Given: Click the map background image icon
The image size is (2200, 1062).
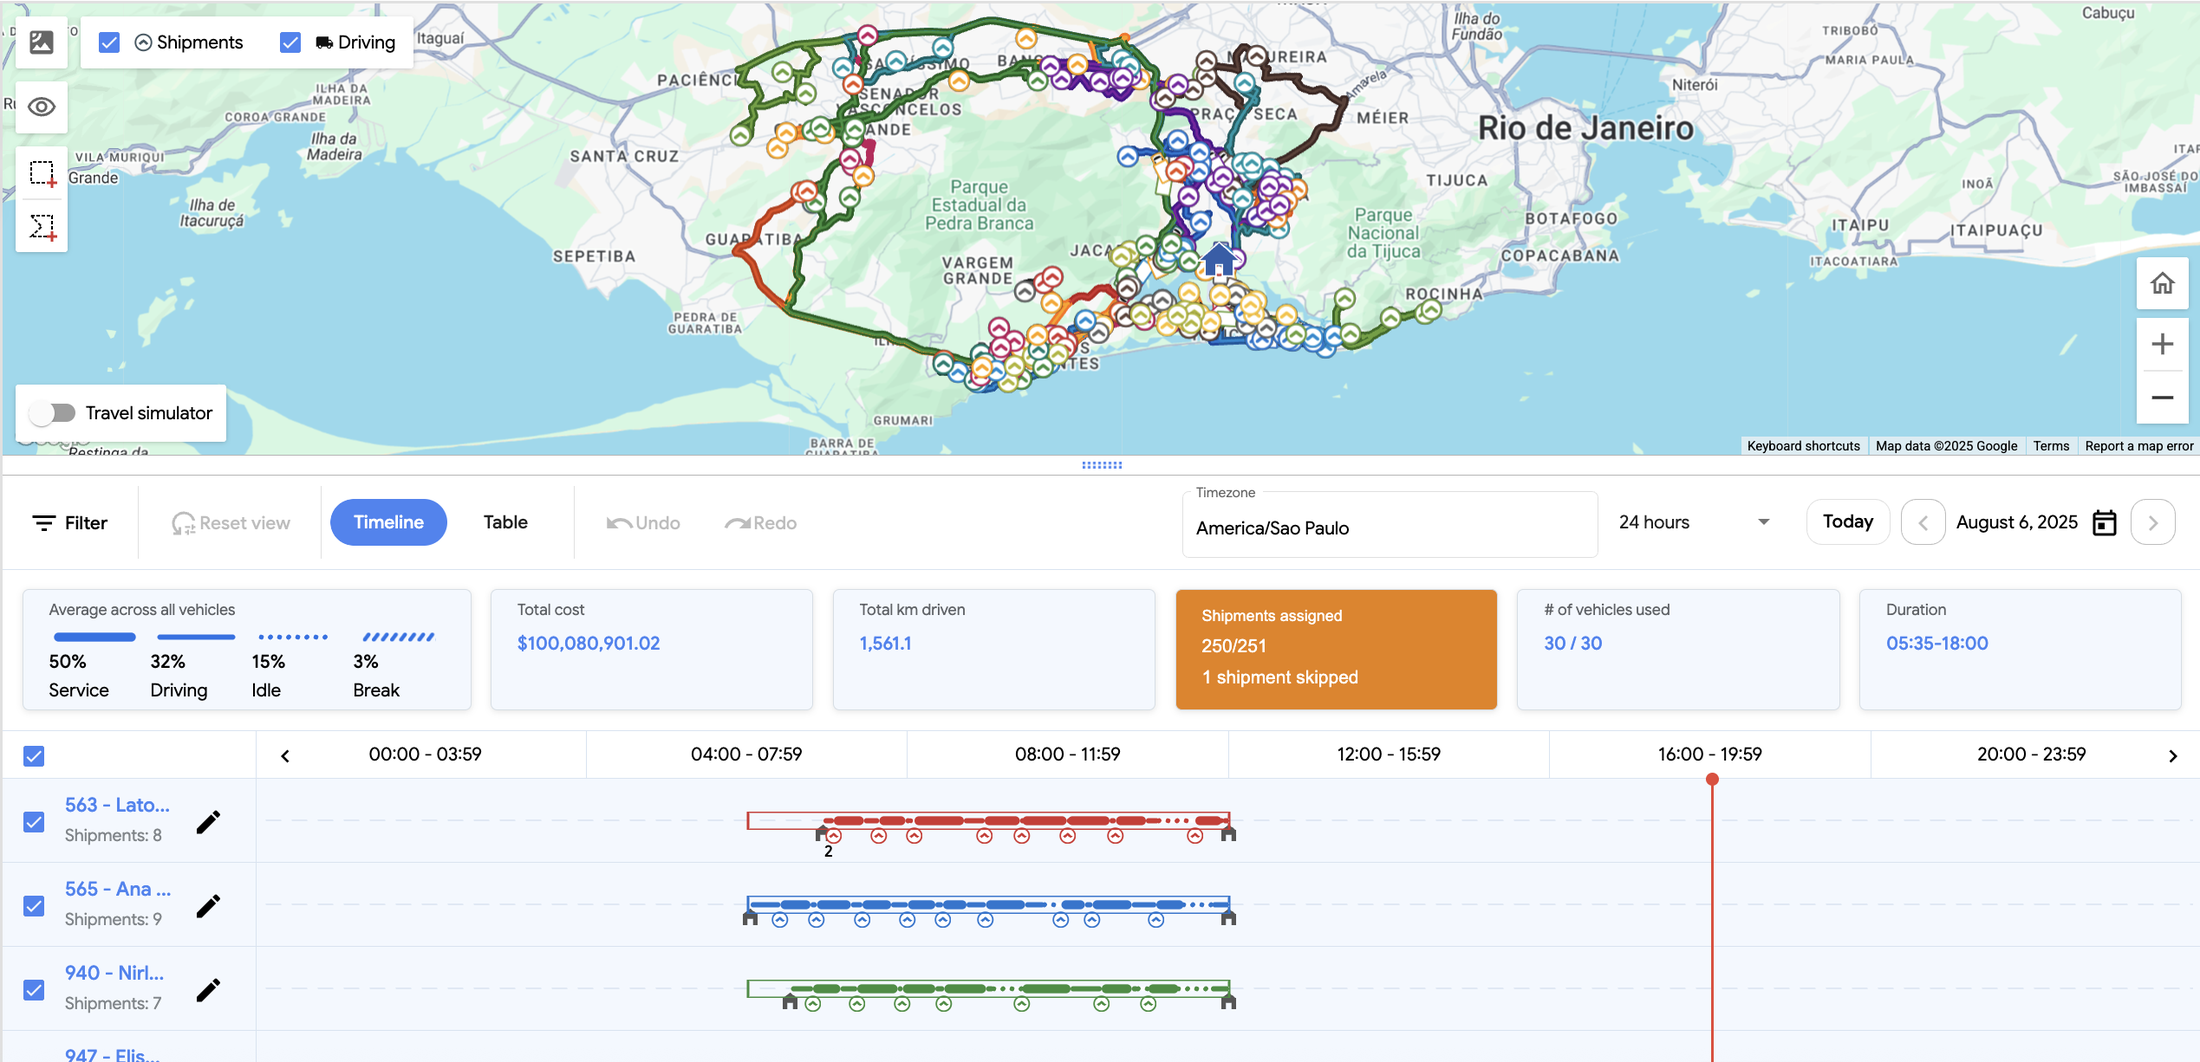Looking at the screenshot, I should tap(41, 42).
